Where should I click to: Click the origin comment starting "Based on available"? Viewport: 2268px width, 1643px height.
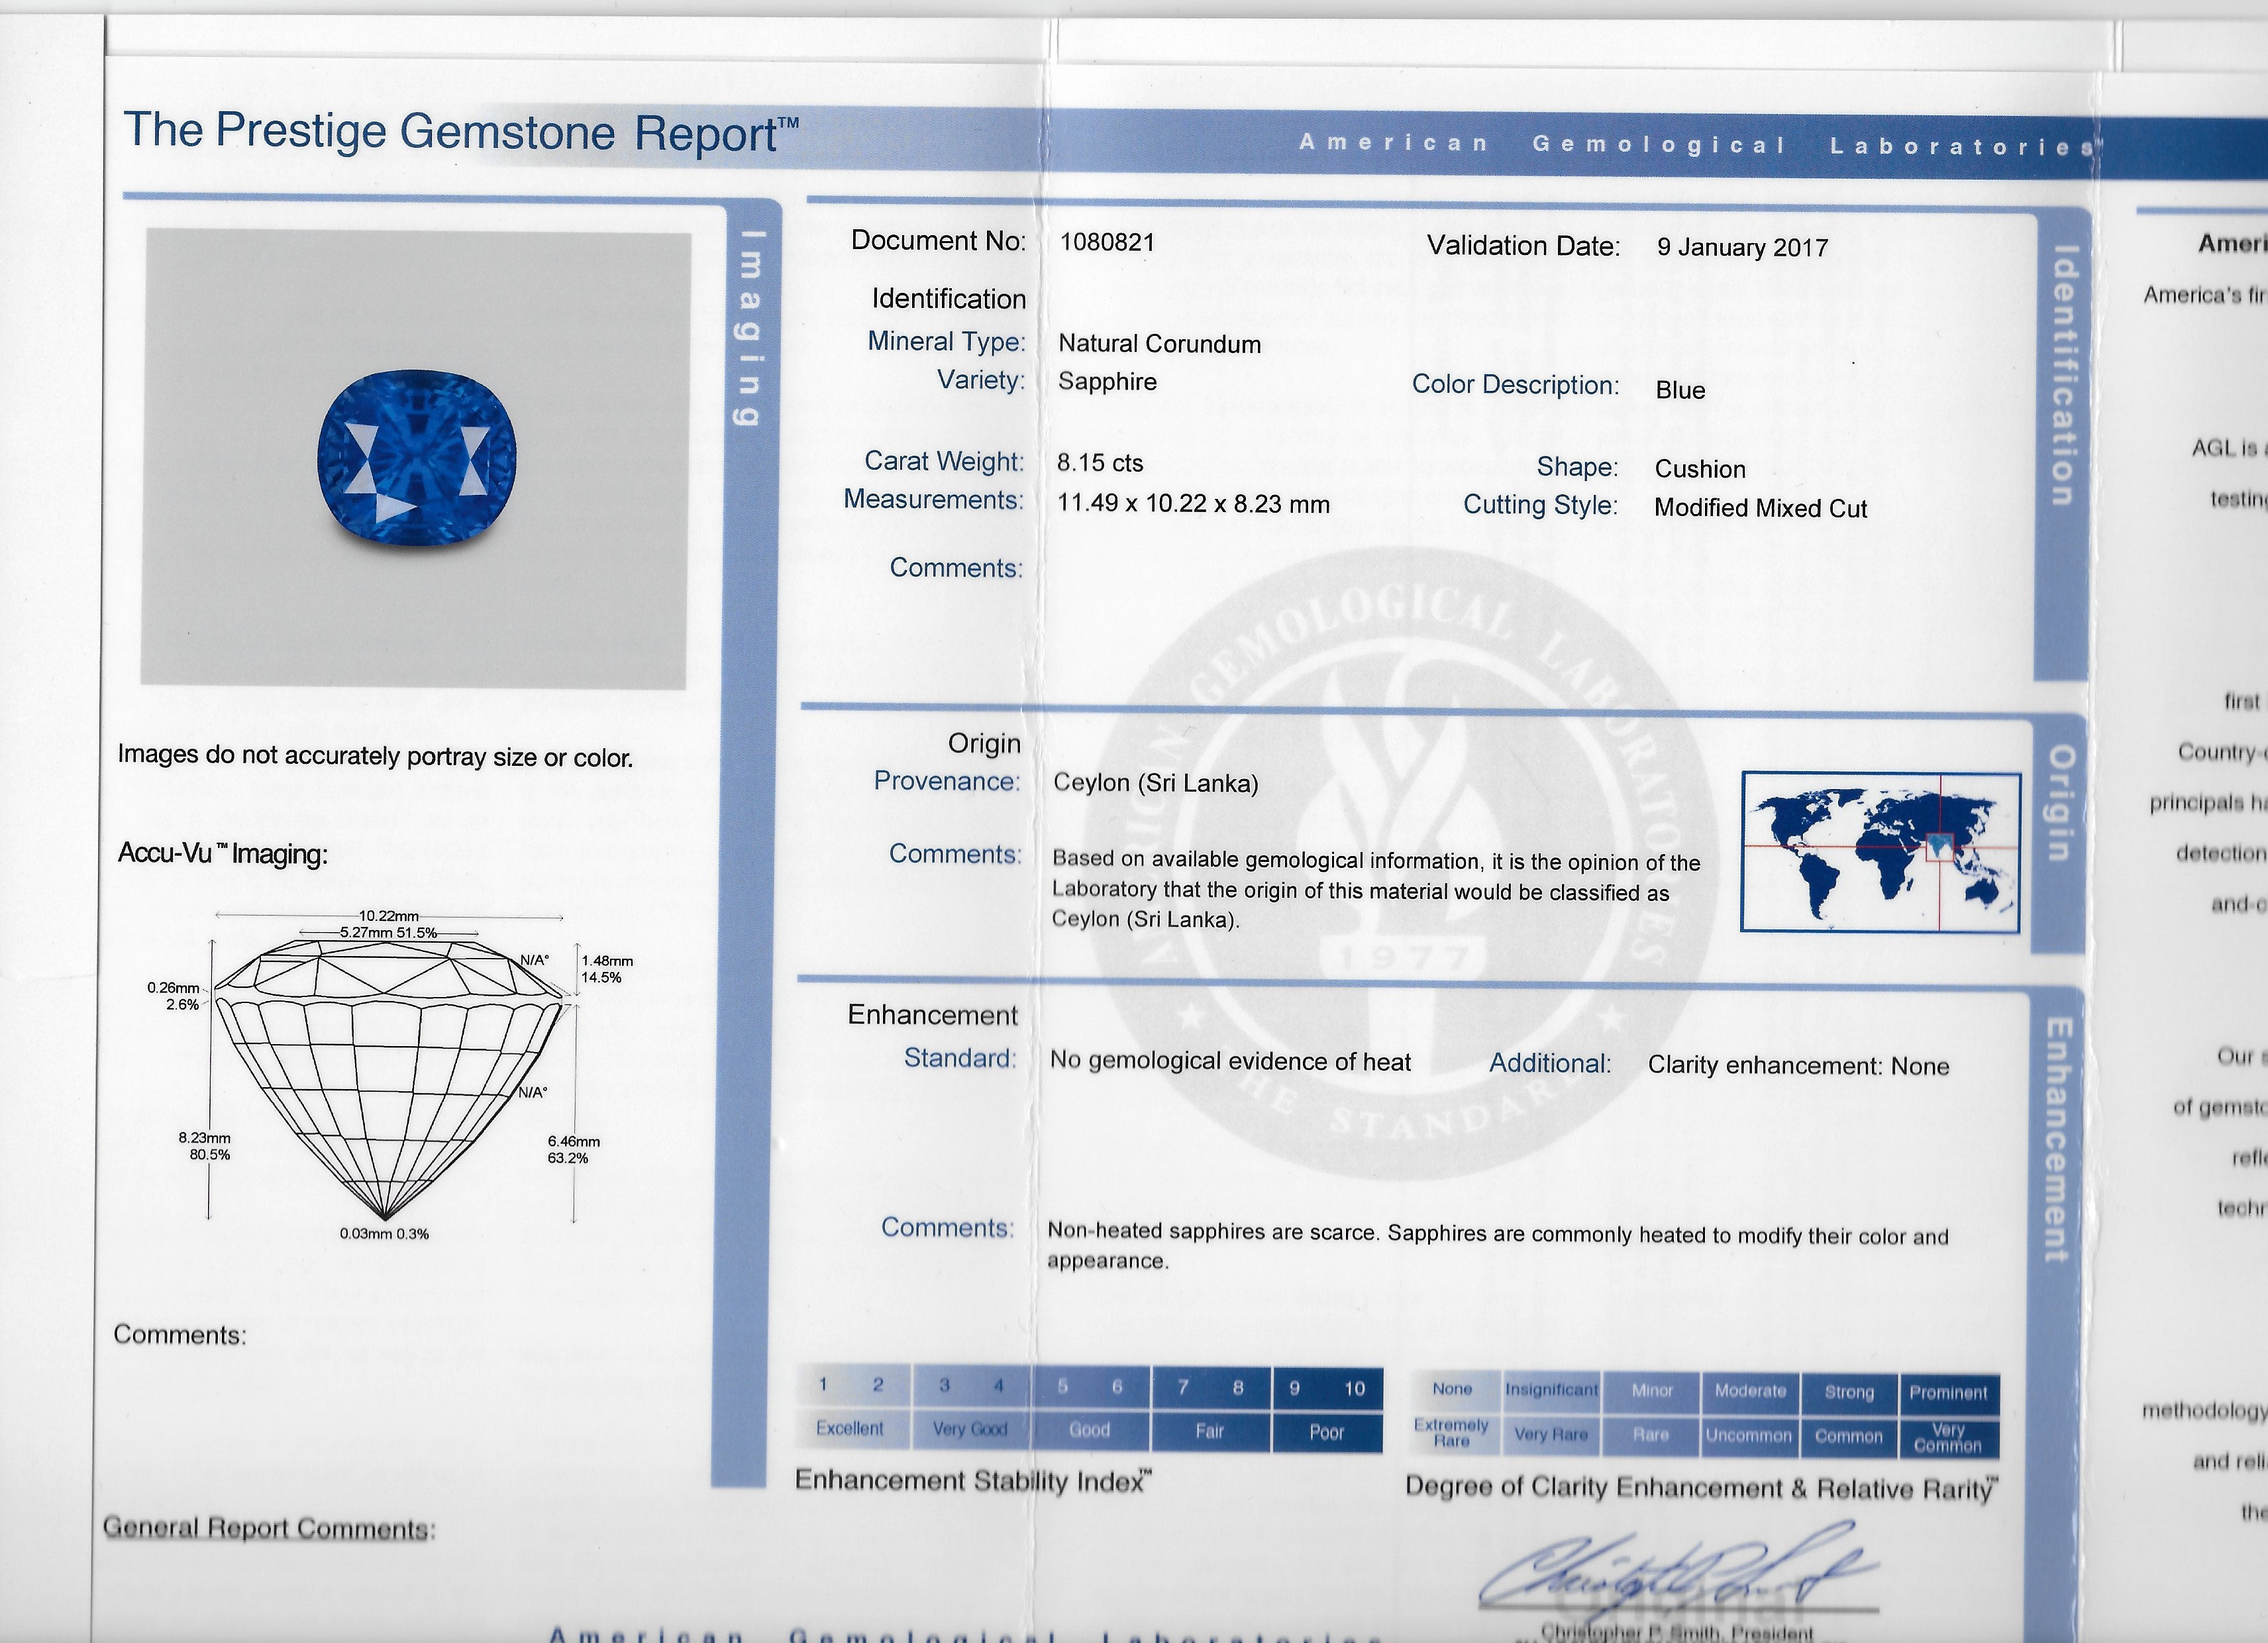(1376, 890)
